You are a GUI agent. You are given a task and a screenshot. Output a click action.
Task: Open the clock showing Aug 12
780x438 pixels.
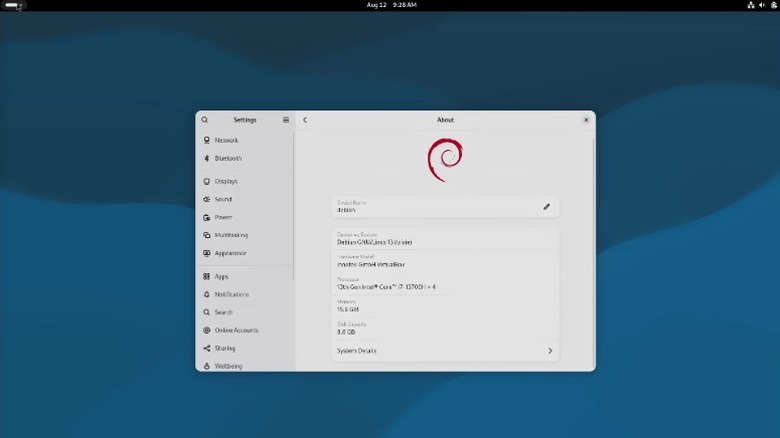(x=391, y=5)
